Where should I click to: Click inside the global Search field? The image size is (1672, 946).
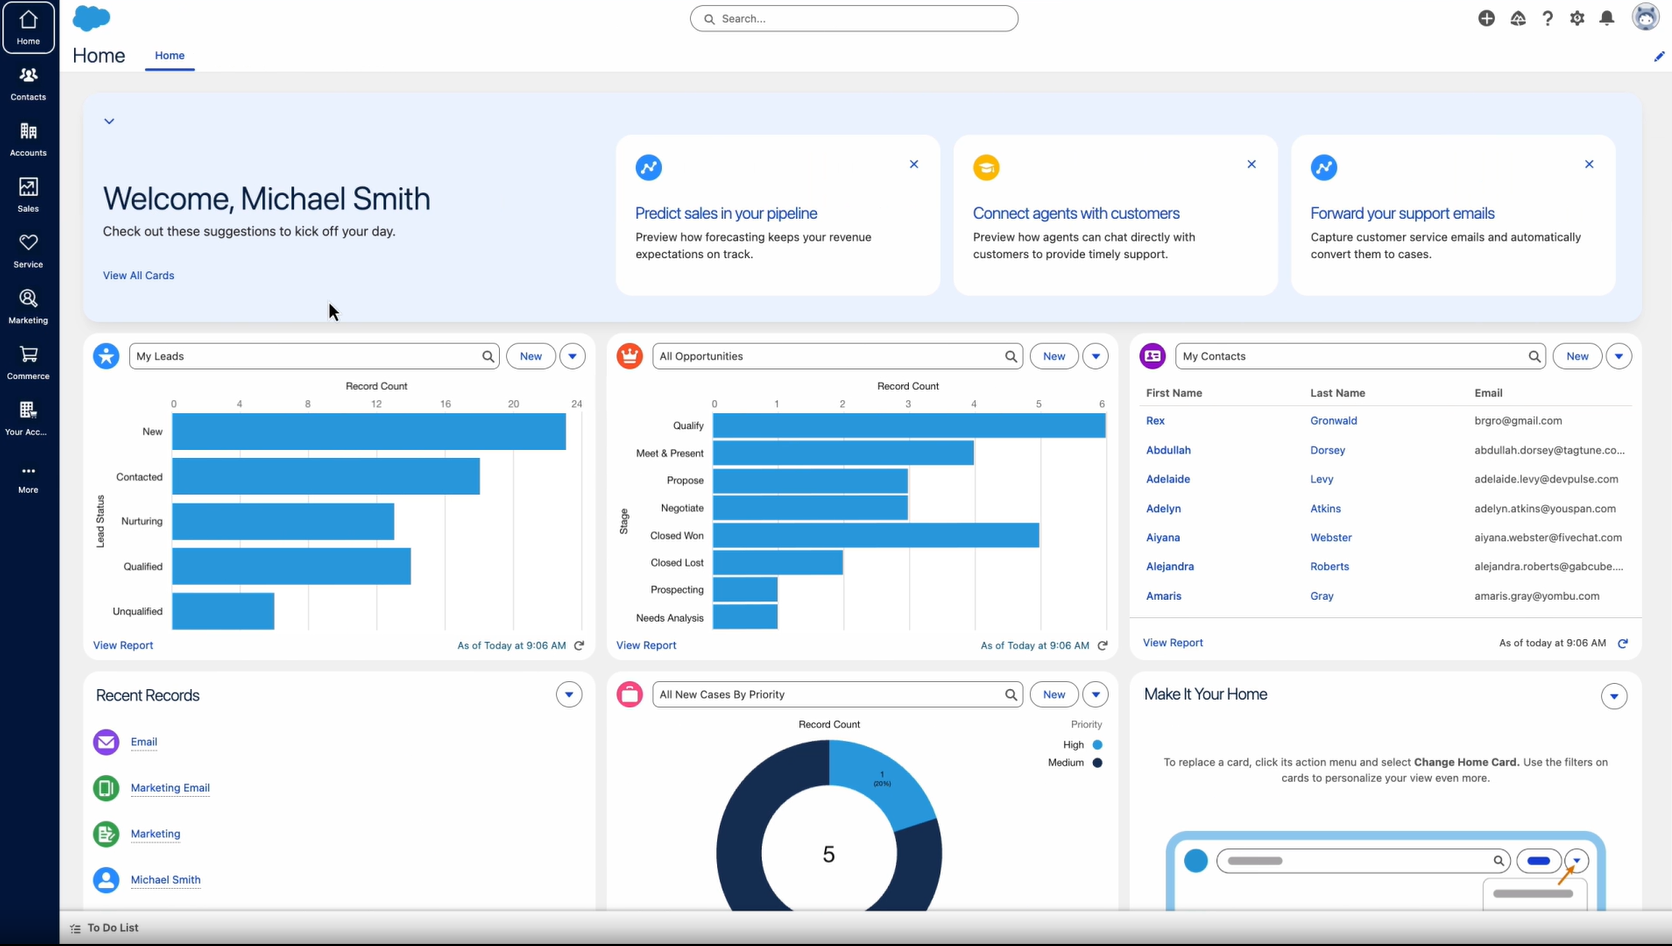pyautogui.click(x=854, y=18)
